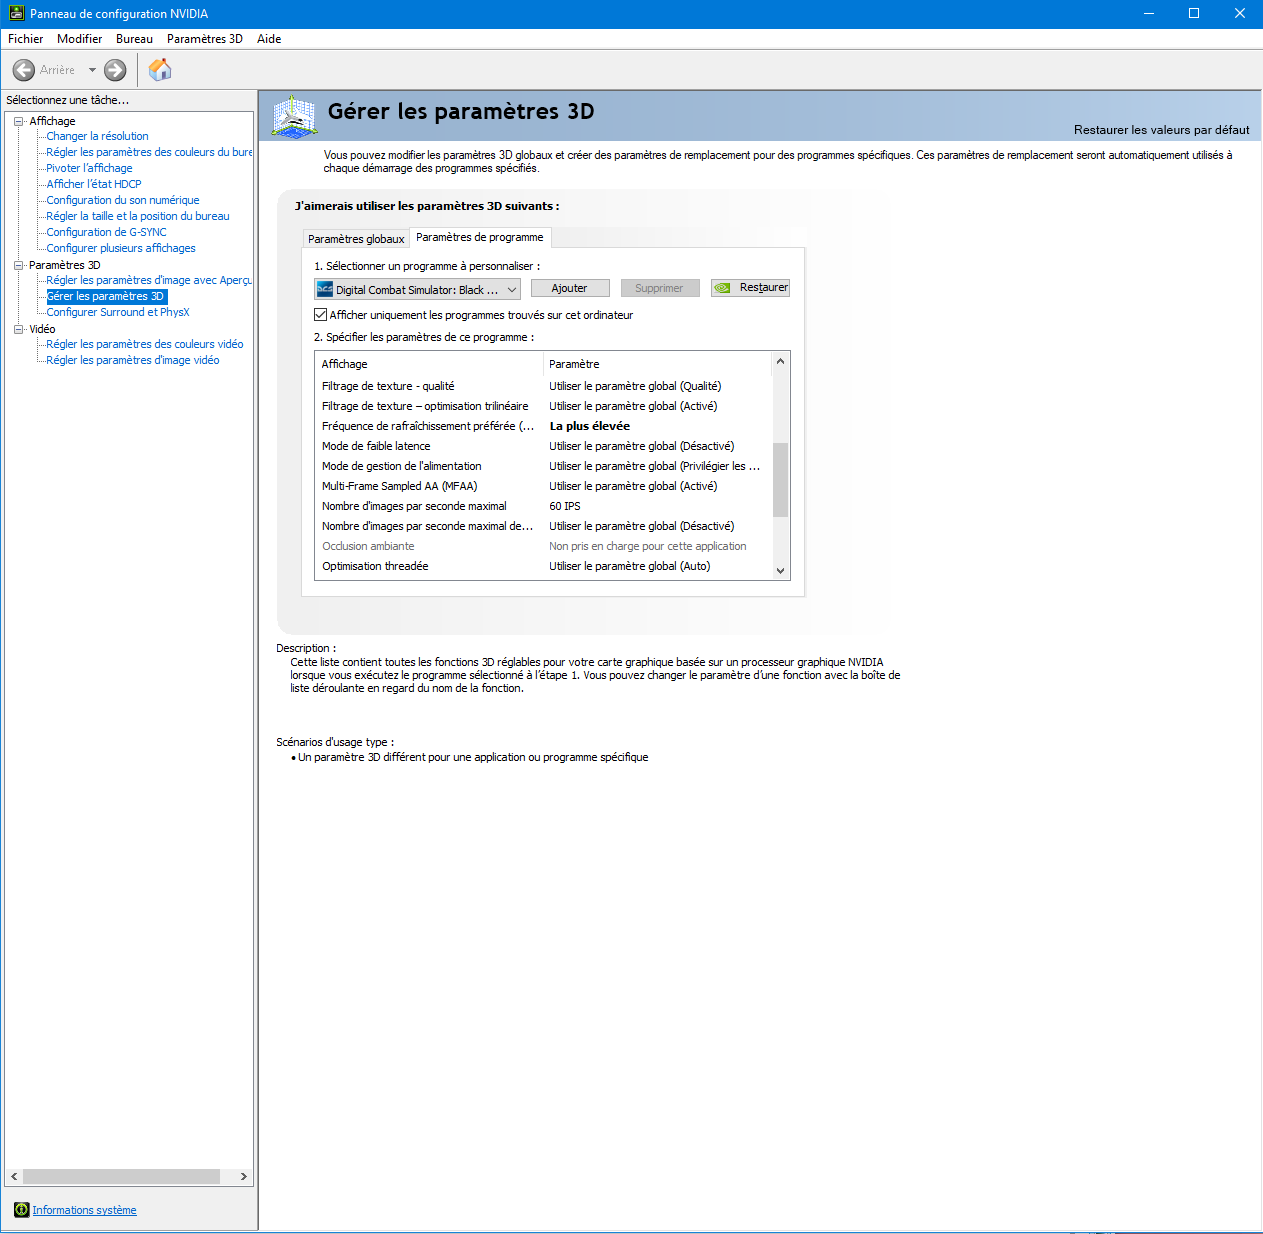This screenshot has height=1234, width=1263.
Task: Click the NVIDIA Control Panel title bar icon
Action: click(x=16, y=13)
